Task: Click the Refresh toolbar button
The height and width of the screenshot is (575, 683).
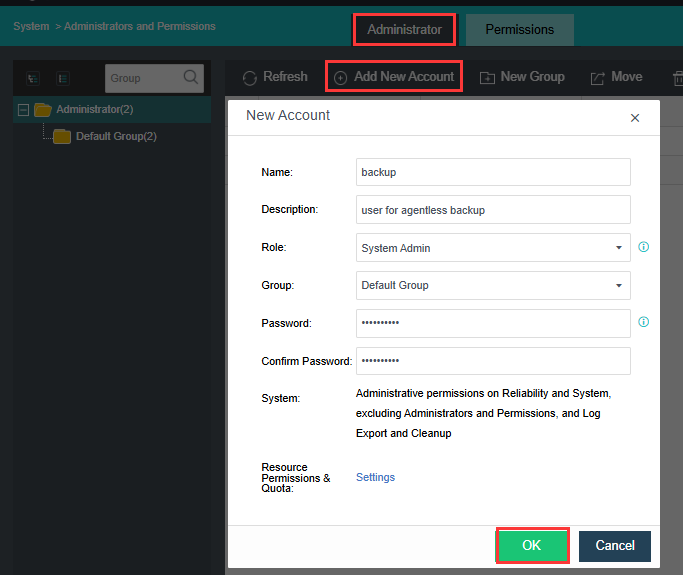Action: click(274, 77)
